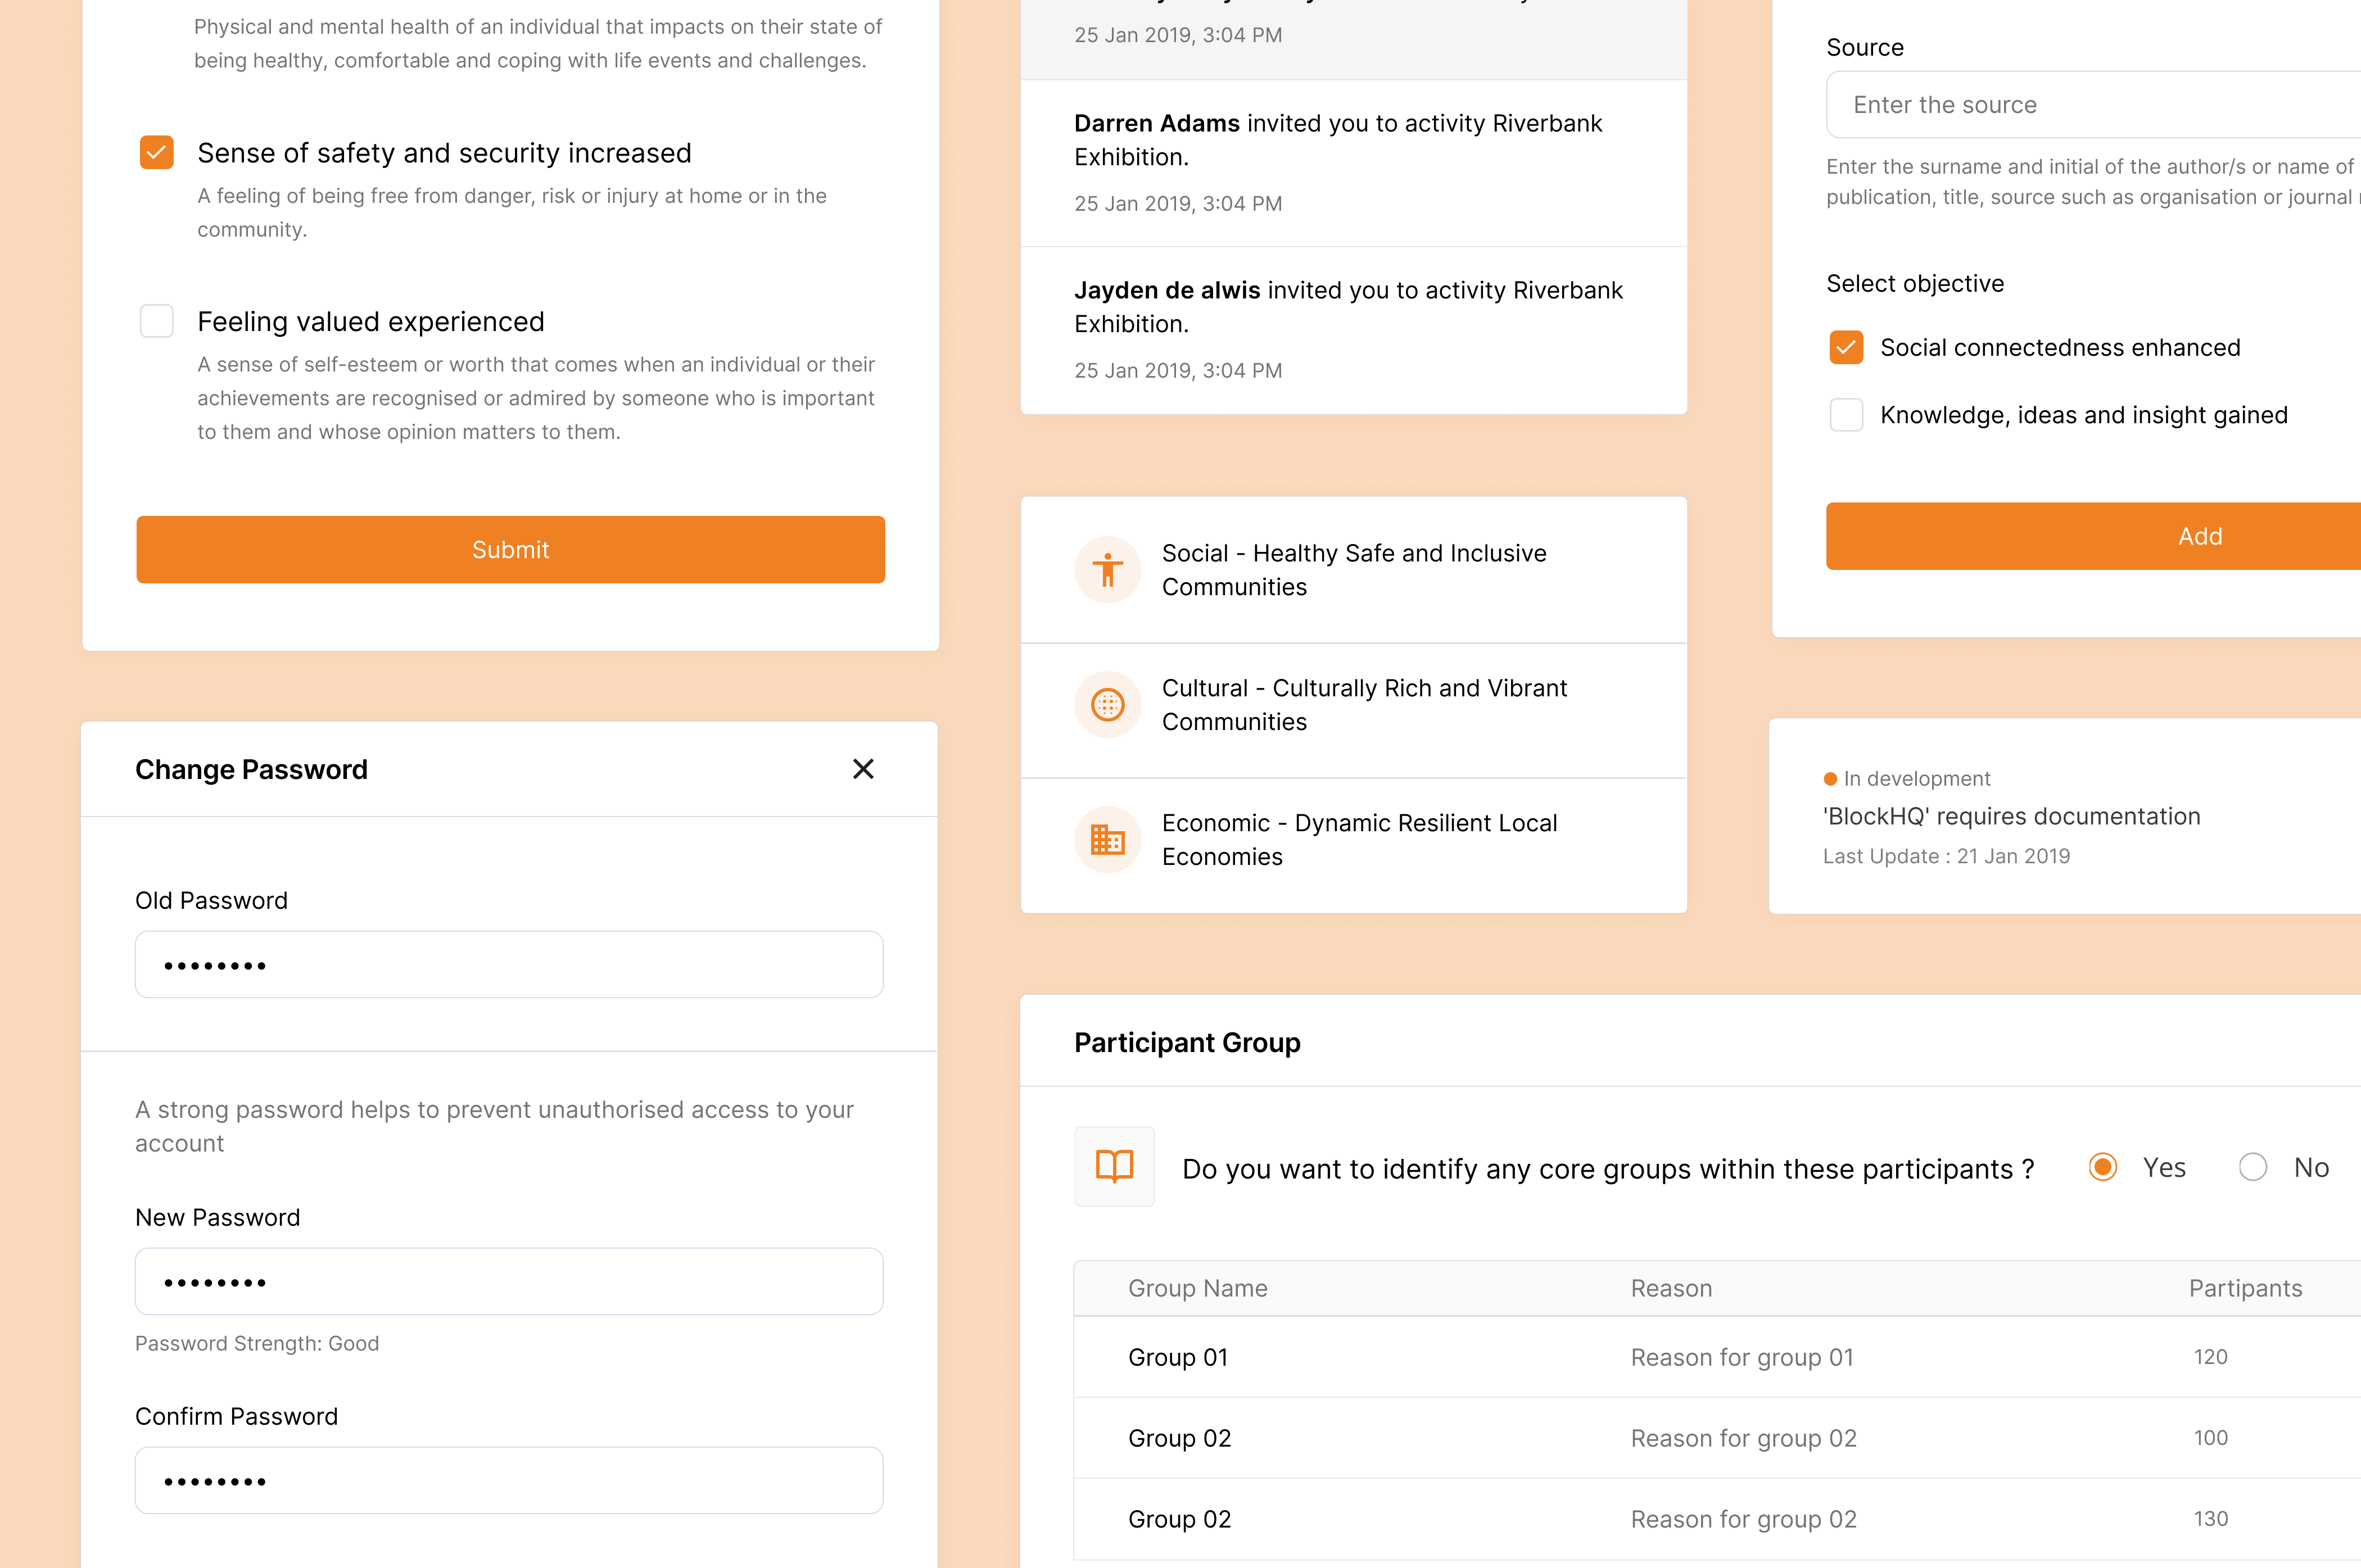Viewport: 2361px width, 1568px height.
Task: Check Feeling valued experienced
Action: tap(157, 322)
